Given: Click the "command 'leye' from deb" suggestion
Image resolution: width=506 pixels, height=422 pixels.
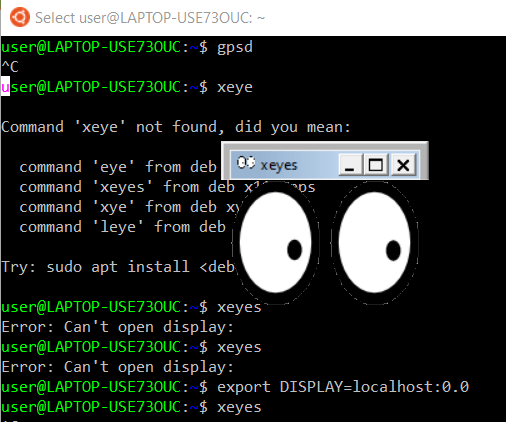Looking at the screenshot, I should pyautogui.click(x=123, y=227).
